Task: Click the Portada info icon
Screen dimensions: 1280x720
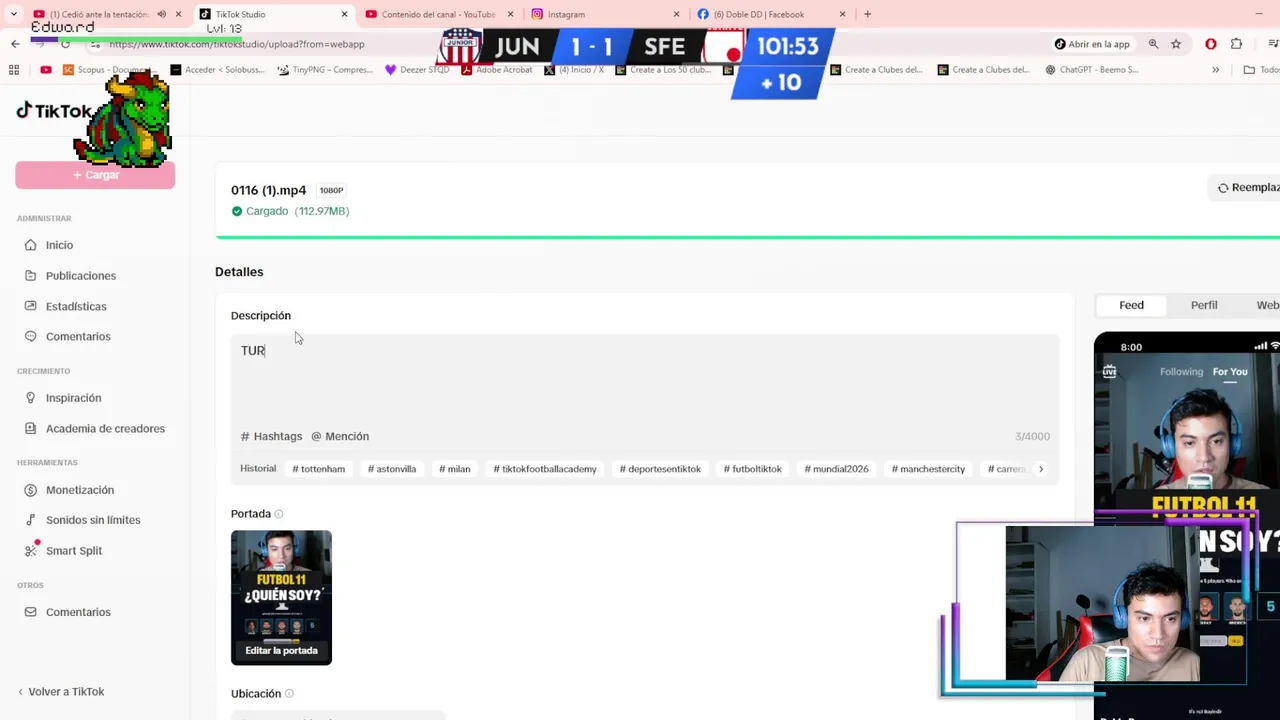Action: tap(279, 514)
